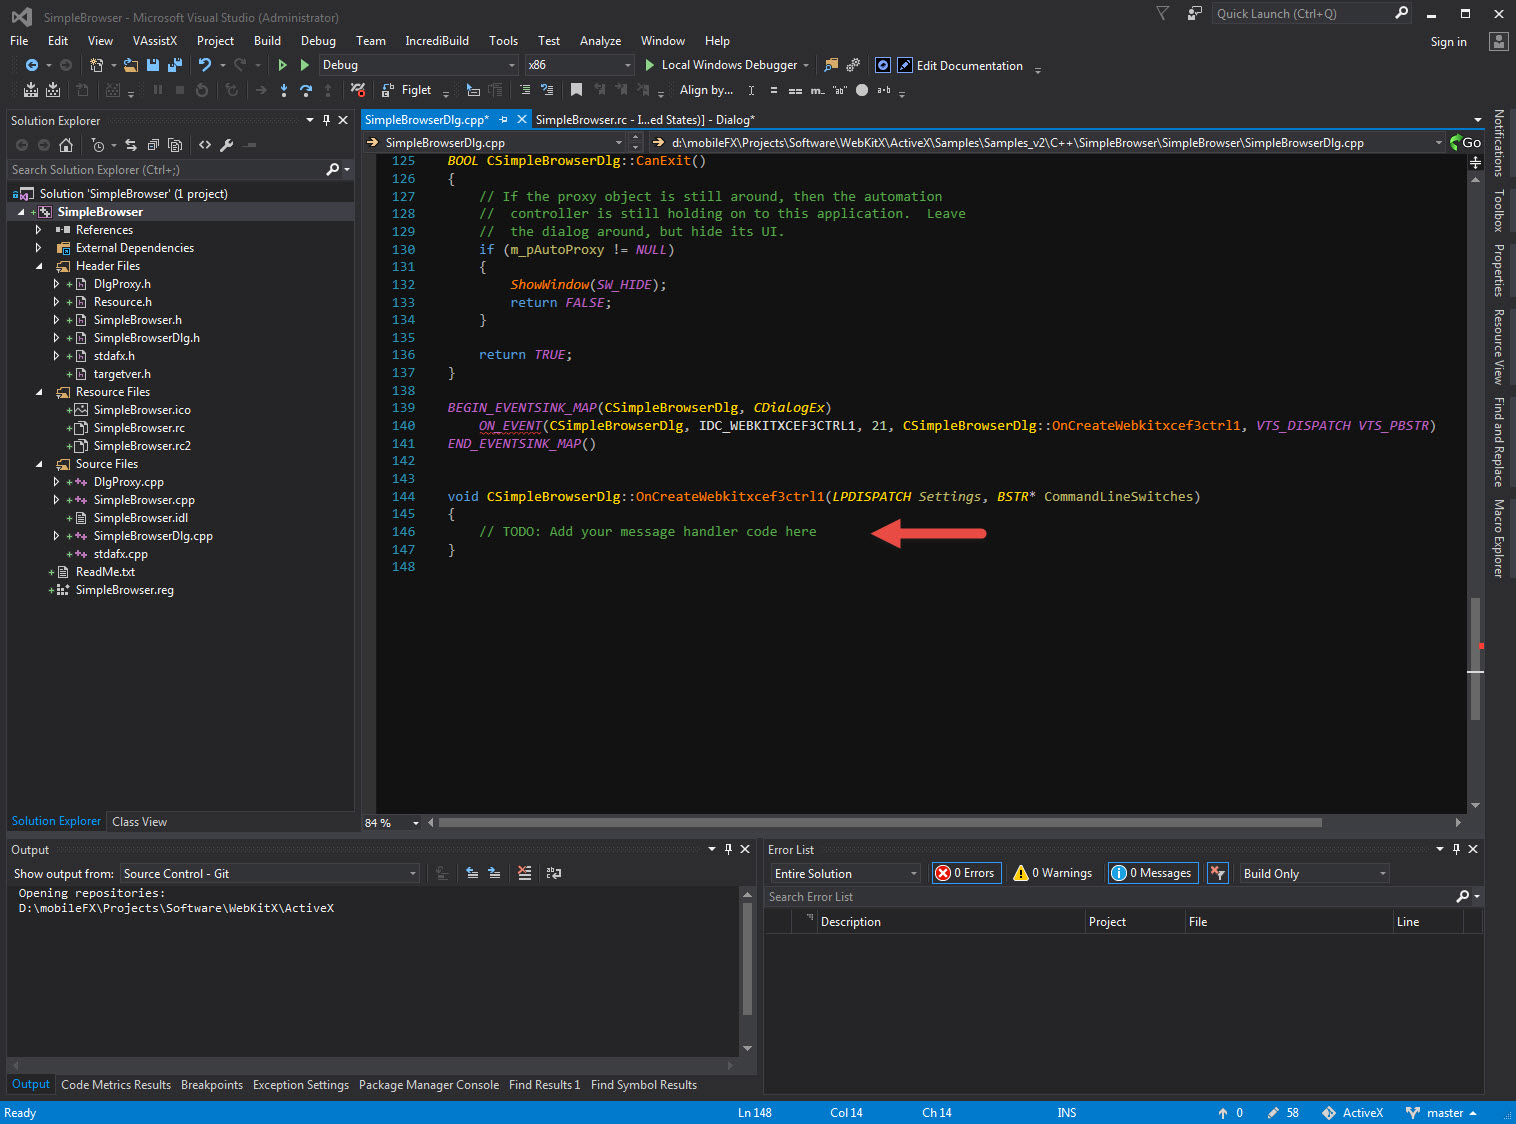Viewport: 1516px width, 1124px height.
Task: Start Local Windows Debugger
Action: point(727,65)
